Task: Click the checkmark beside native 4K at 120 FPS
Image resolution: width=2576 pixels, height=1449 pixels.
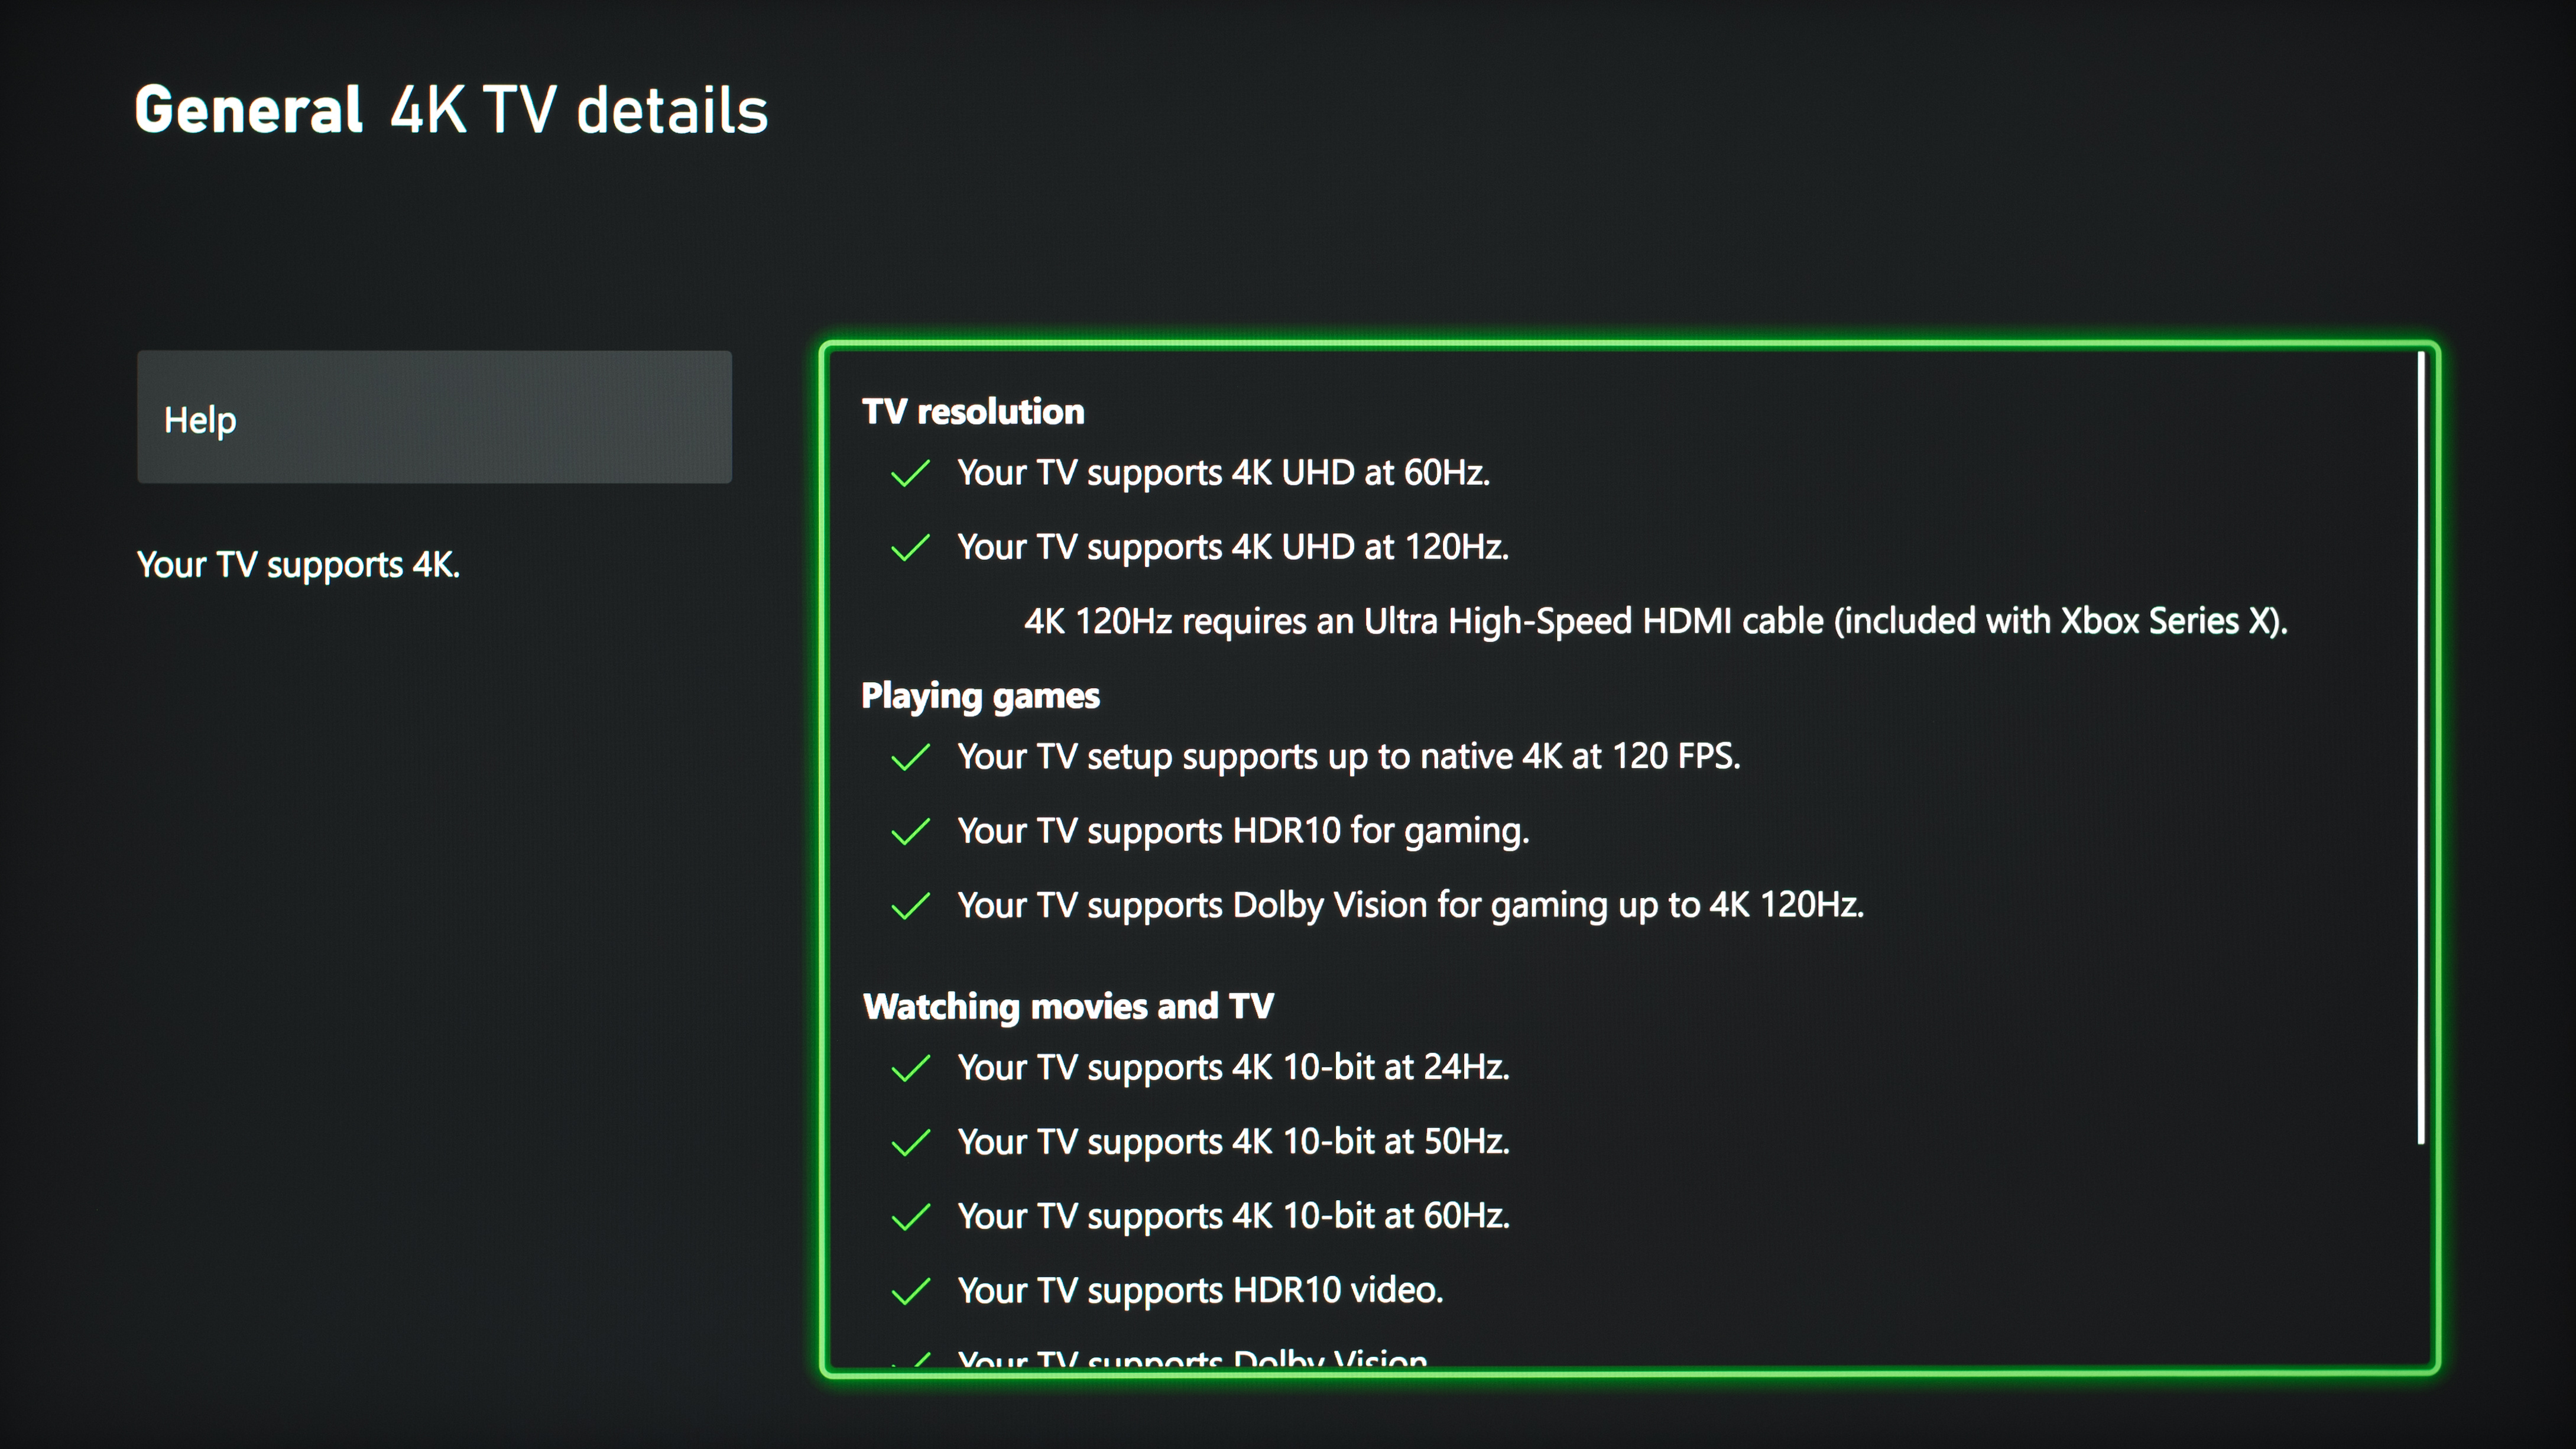Action: (910, 757)
